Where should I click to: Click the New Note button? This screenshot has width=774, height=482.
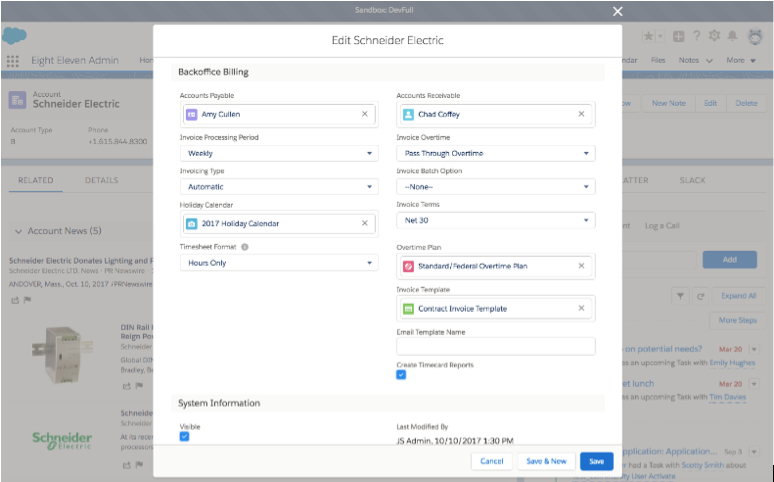tap(668, 103)
